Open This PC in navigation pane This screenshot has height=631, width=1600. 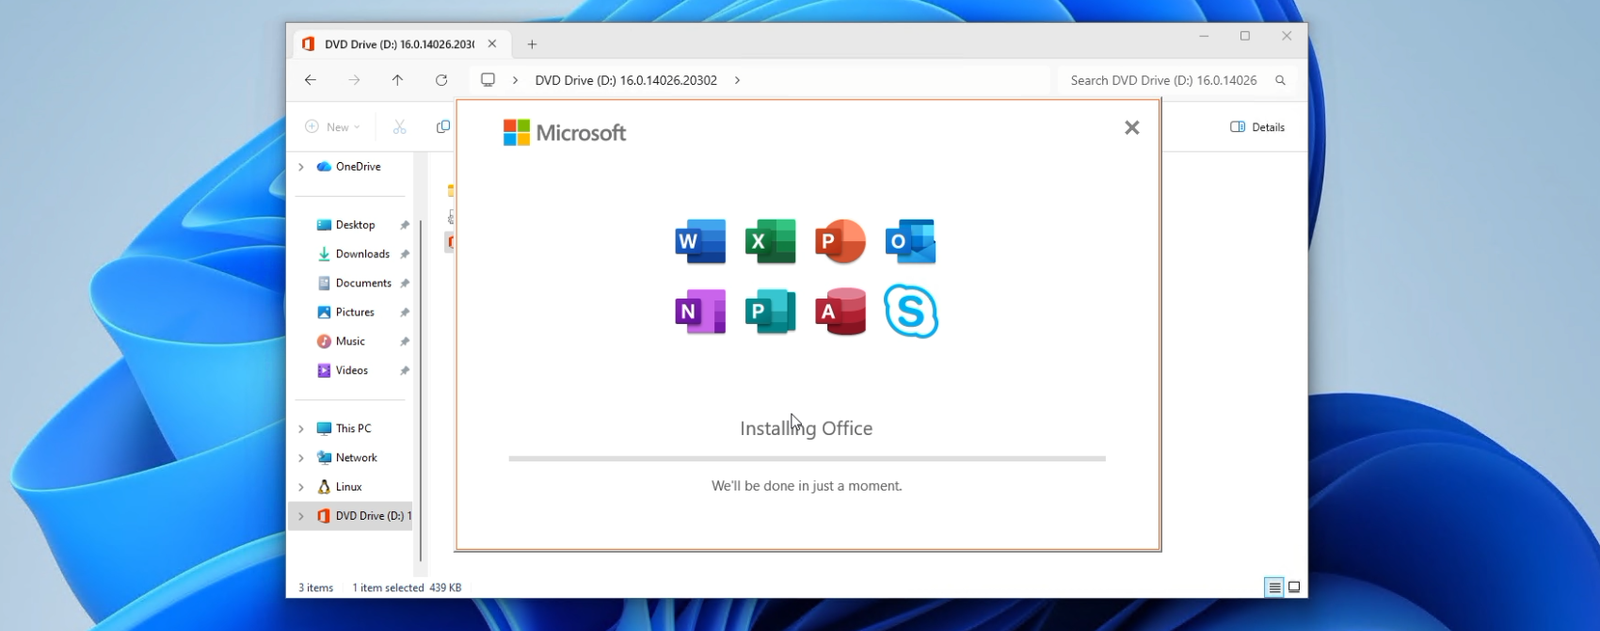(343, 428)
